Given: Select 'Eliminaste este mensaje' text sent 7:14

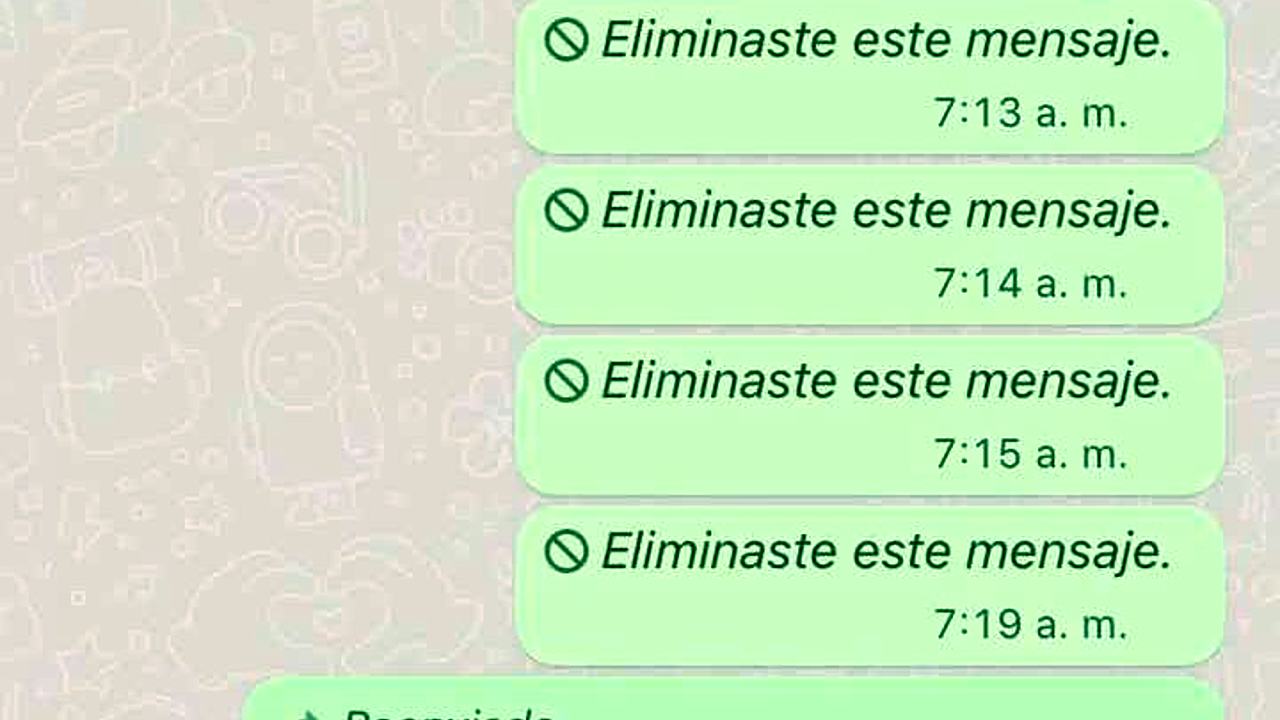Looking at the screenshot, I should click(886, 212).
